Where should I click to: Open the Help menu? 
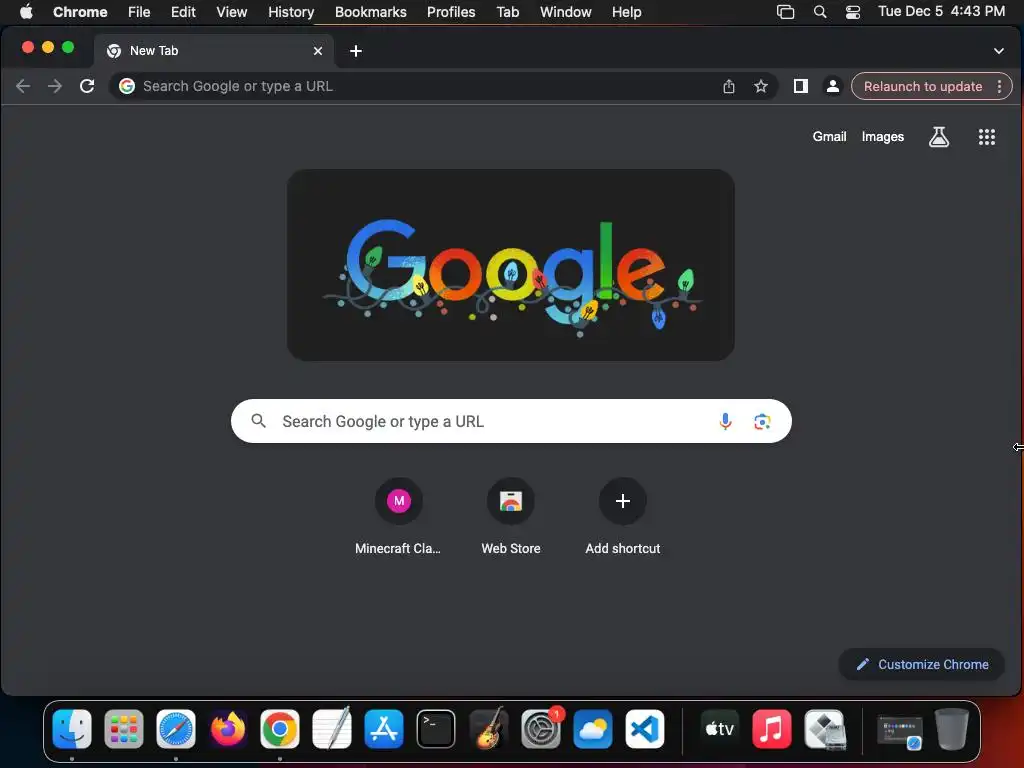point(626,12)
